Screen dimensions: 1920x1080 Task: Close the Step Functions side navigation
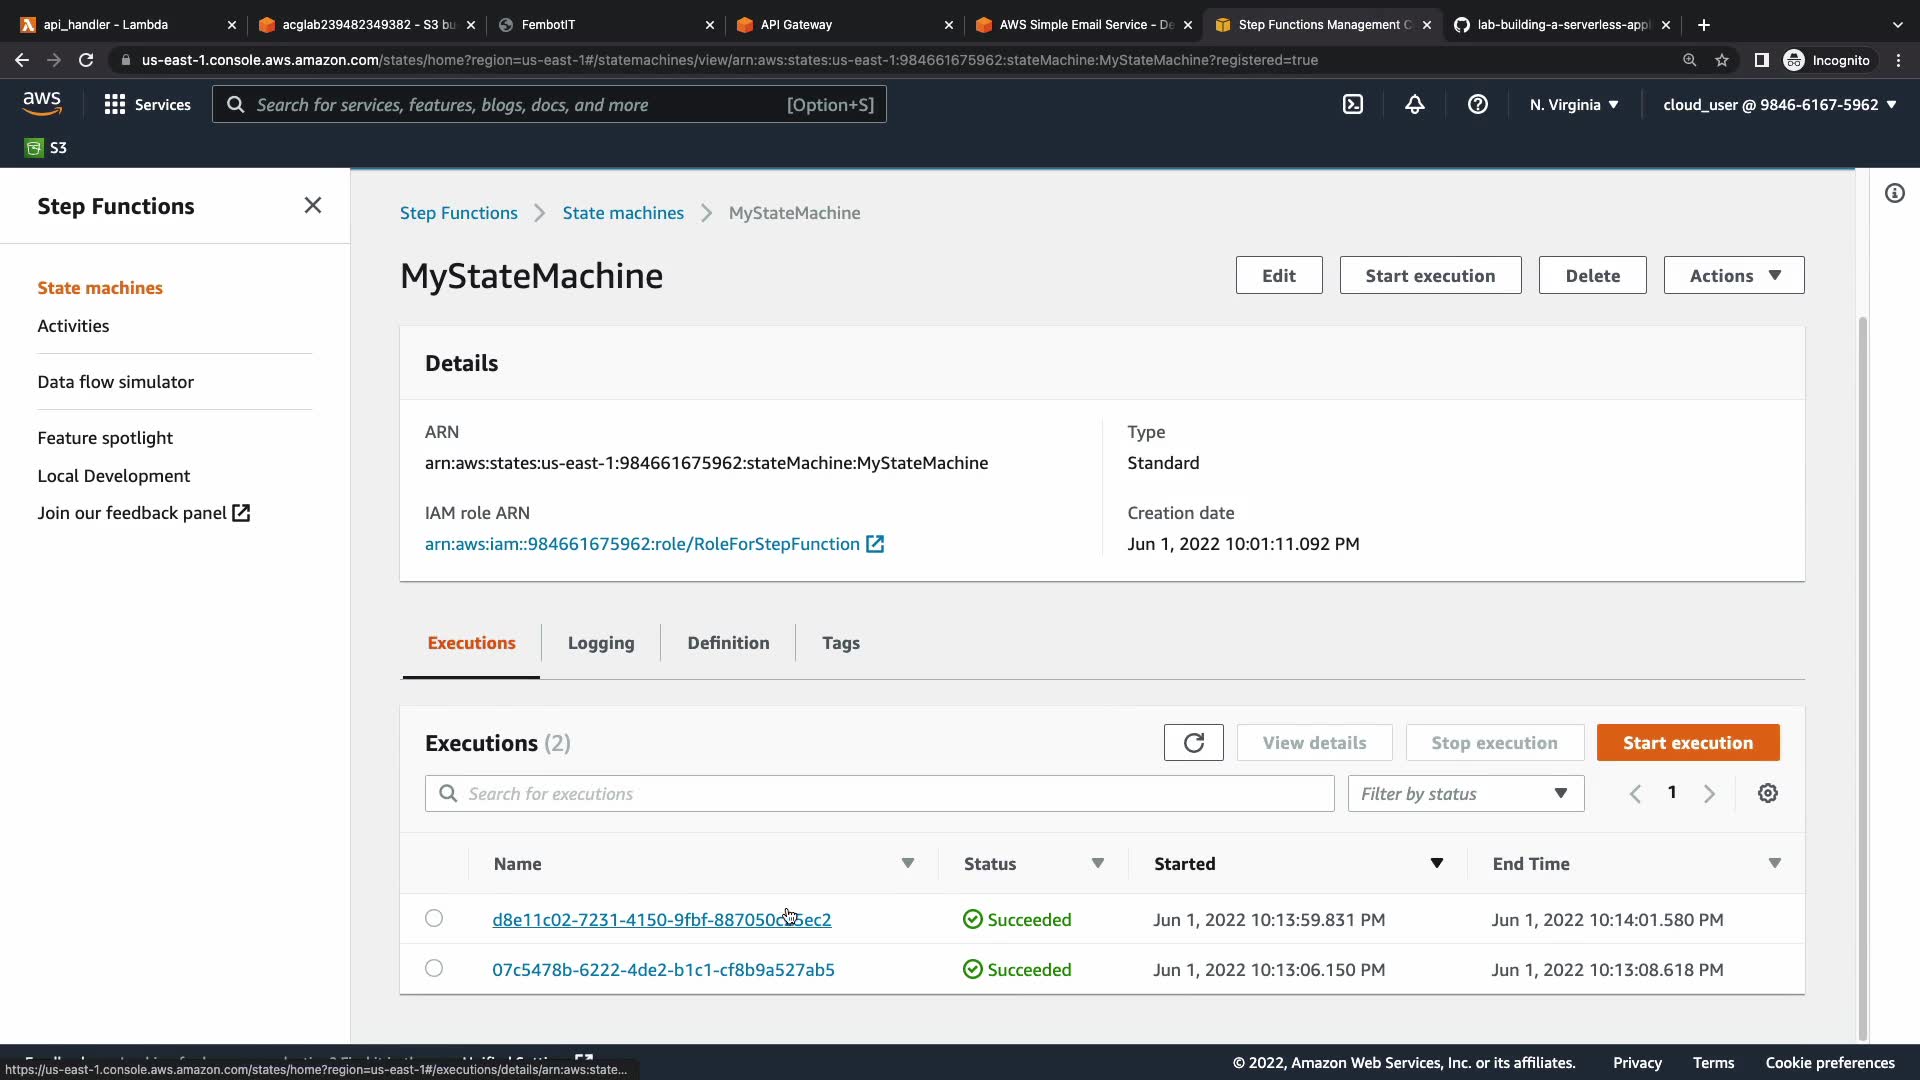tap(312, 205)
